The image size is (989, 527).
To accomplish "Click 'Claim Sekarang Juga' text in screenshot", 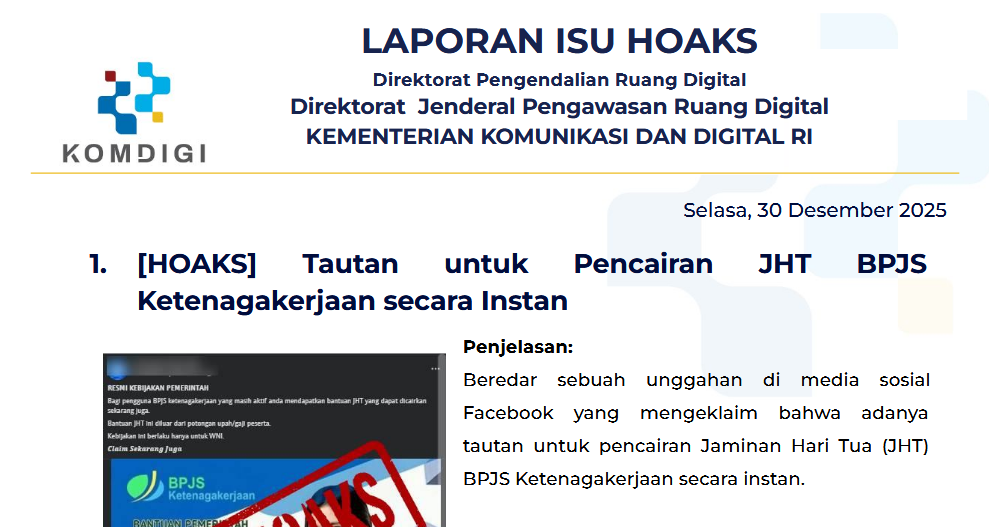I will (x=144, y=448).
